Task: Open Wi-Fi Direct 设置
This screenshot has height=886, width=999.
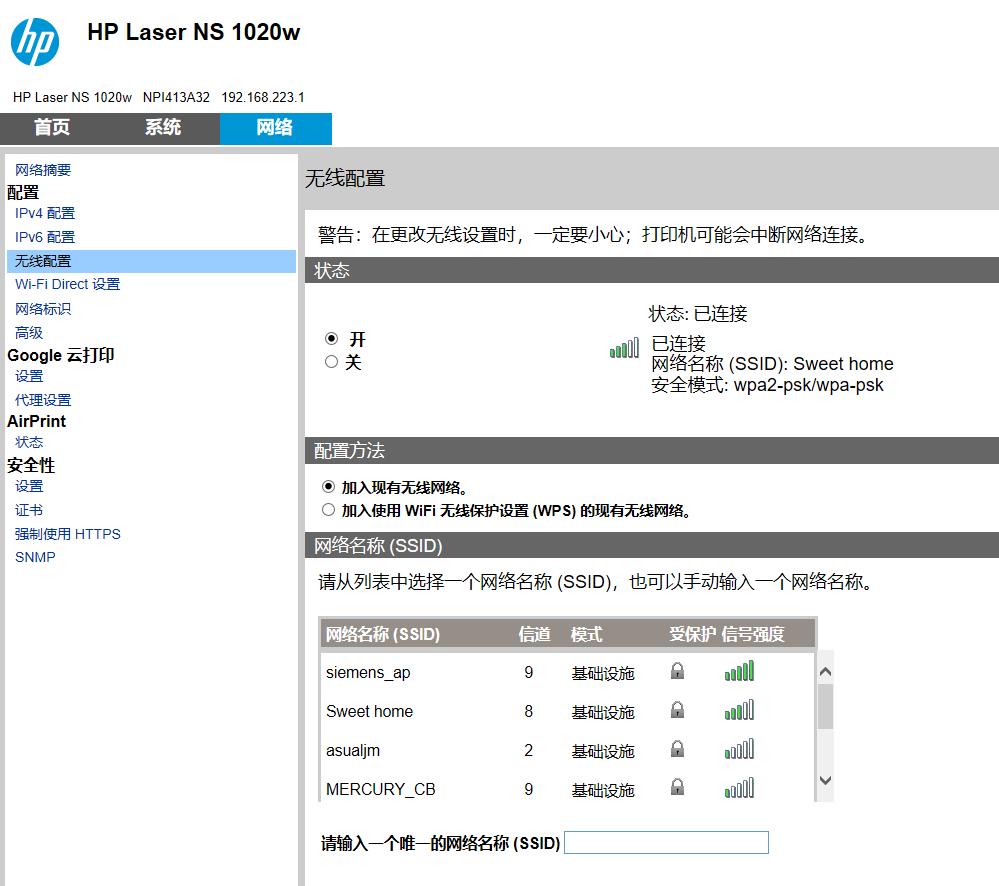Action: 67,284
